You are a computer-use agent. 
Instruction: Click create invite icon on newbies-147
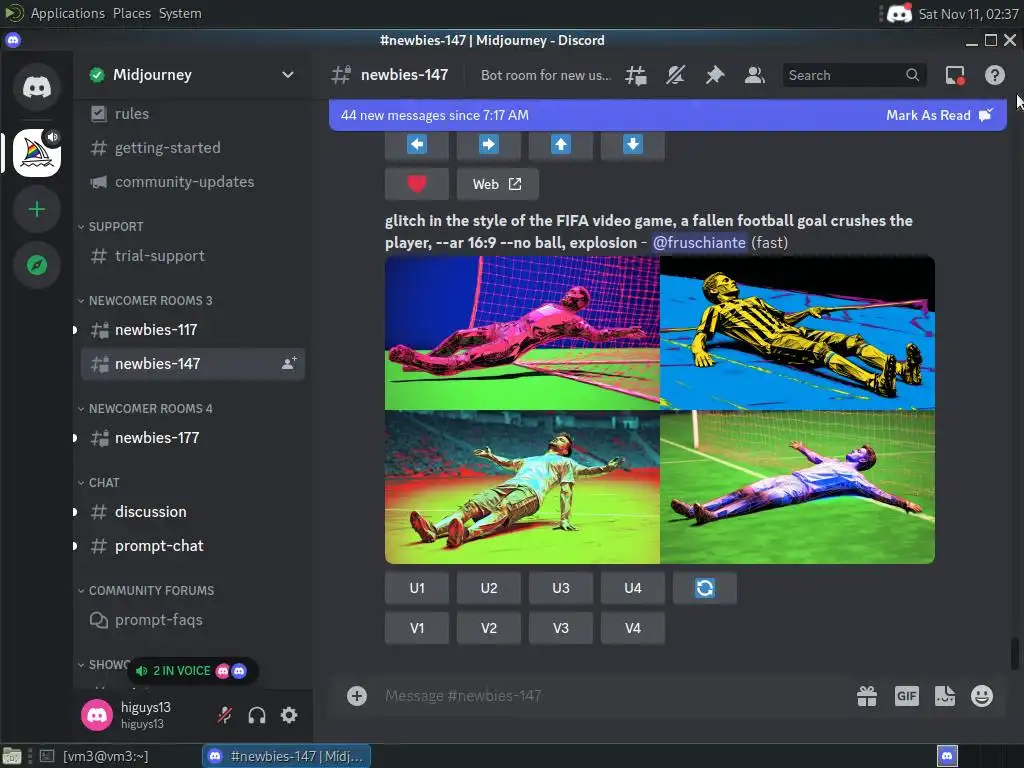click(289, 364)
